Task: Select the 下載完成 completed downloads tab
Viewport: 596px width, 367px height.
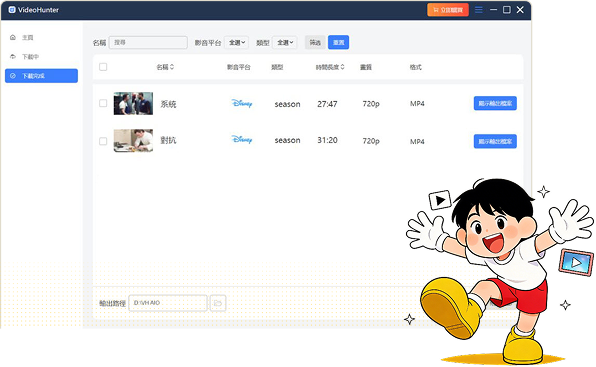Action: pyautogui.click(x=41, y=76)
